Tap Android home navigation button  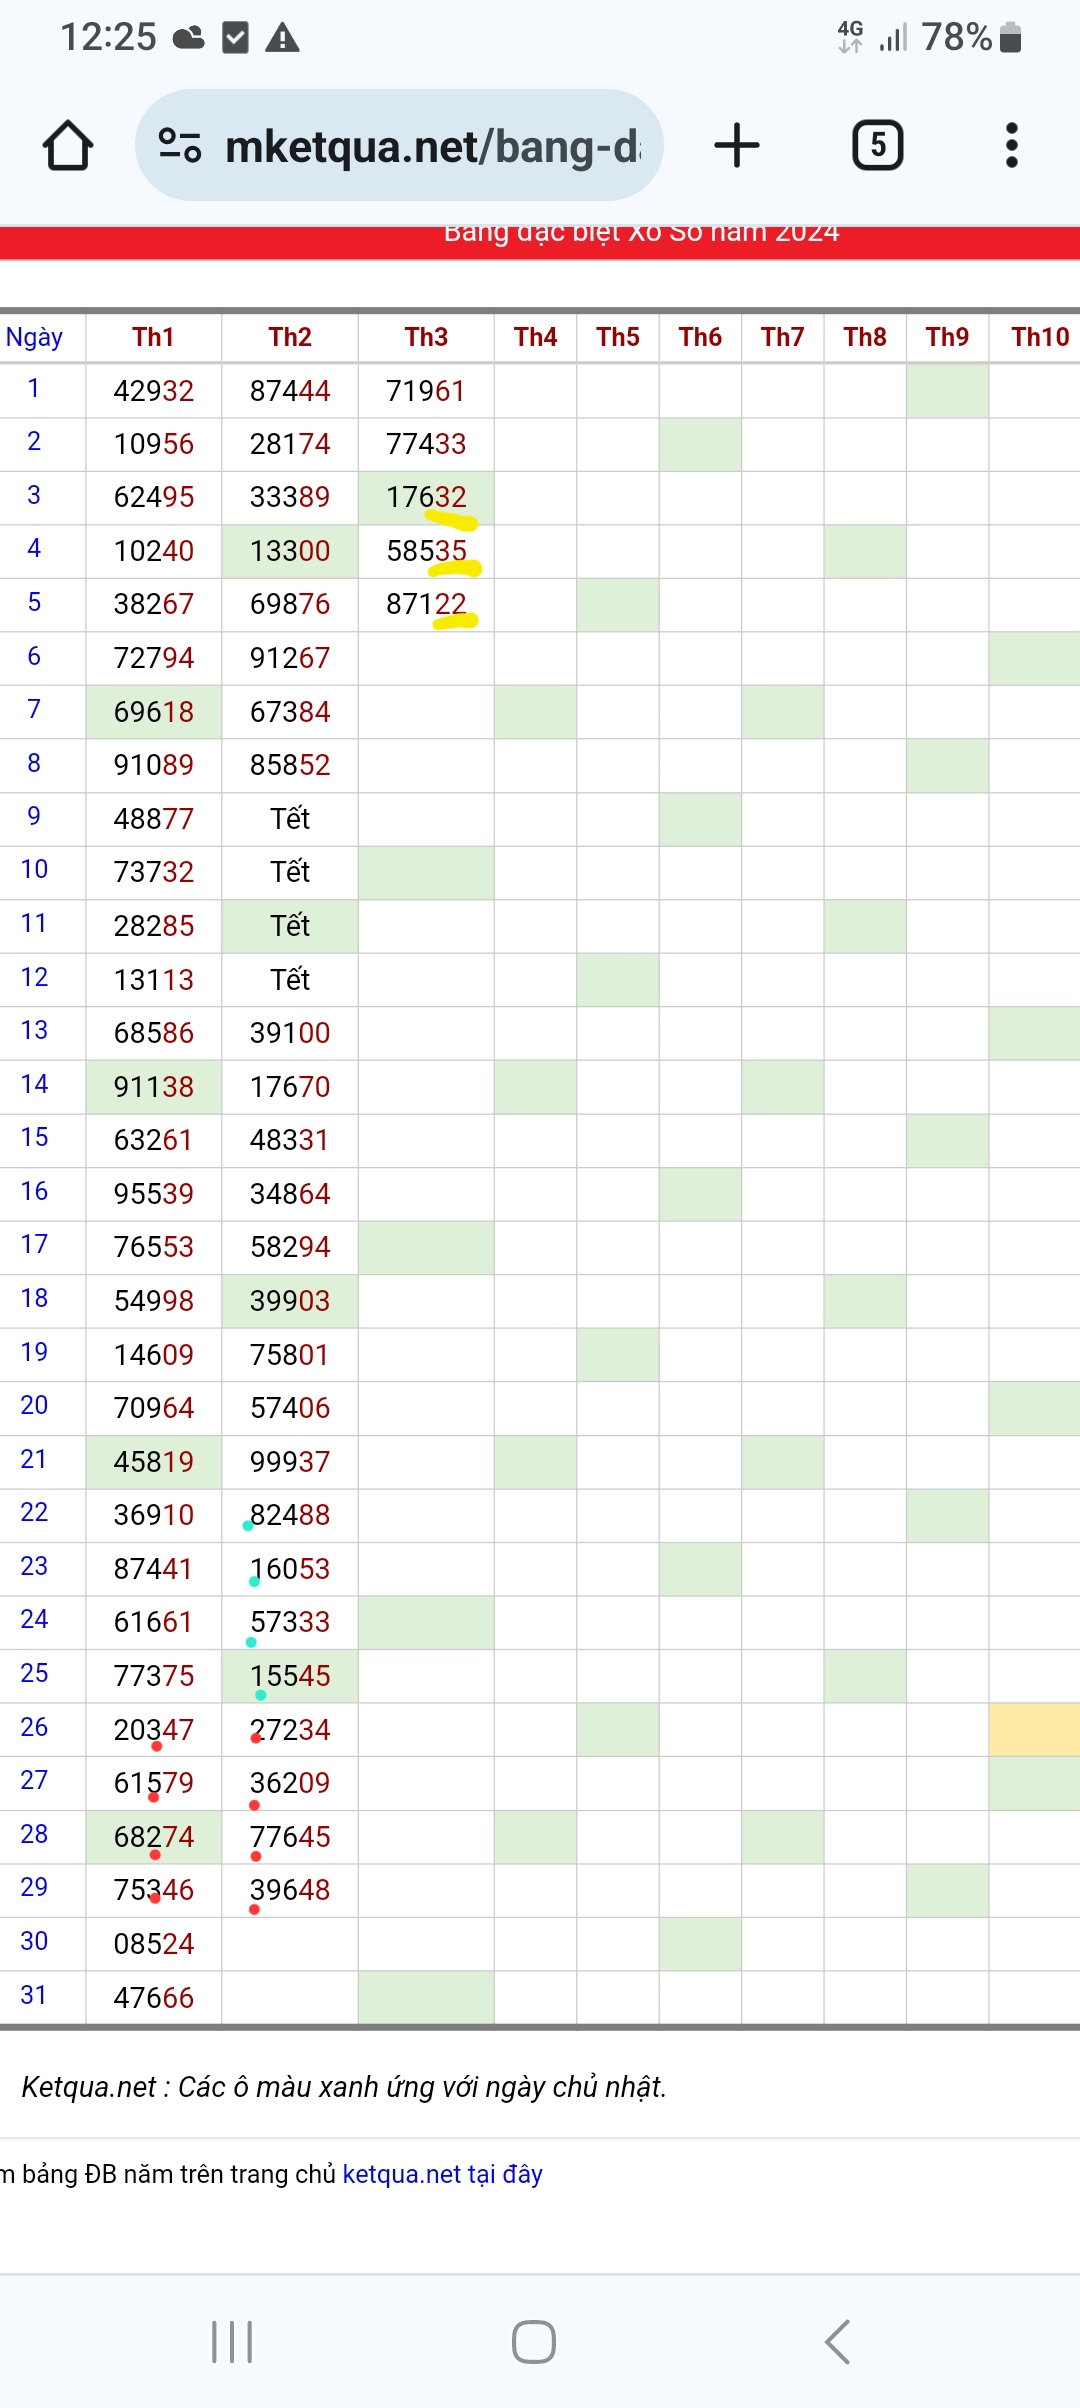pos(534,2342)
